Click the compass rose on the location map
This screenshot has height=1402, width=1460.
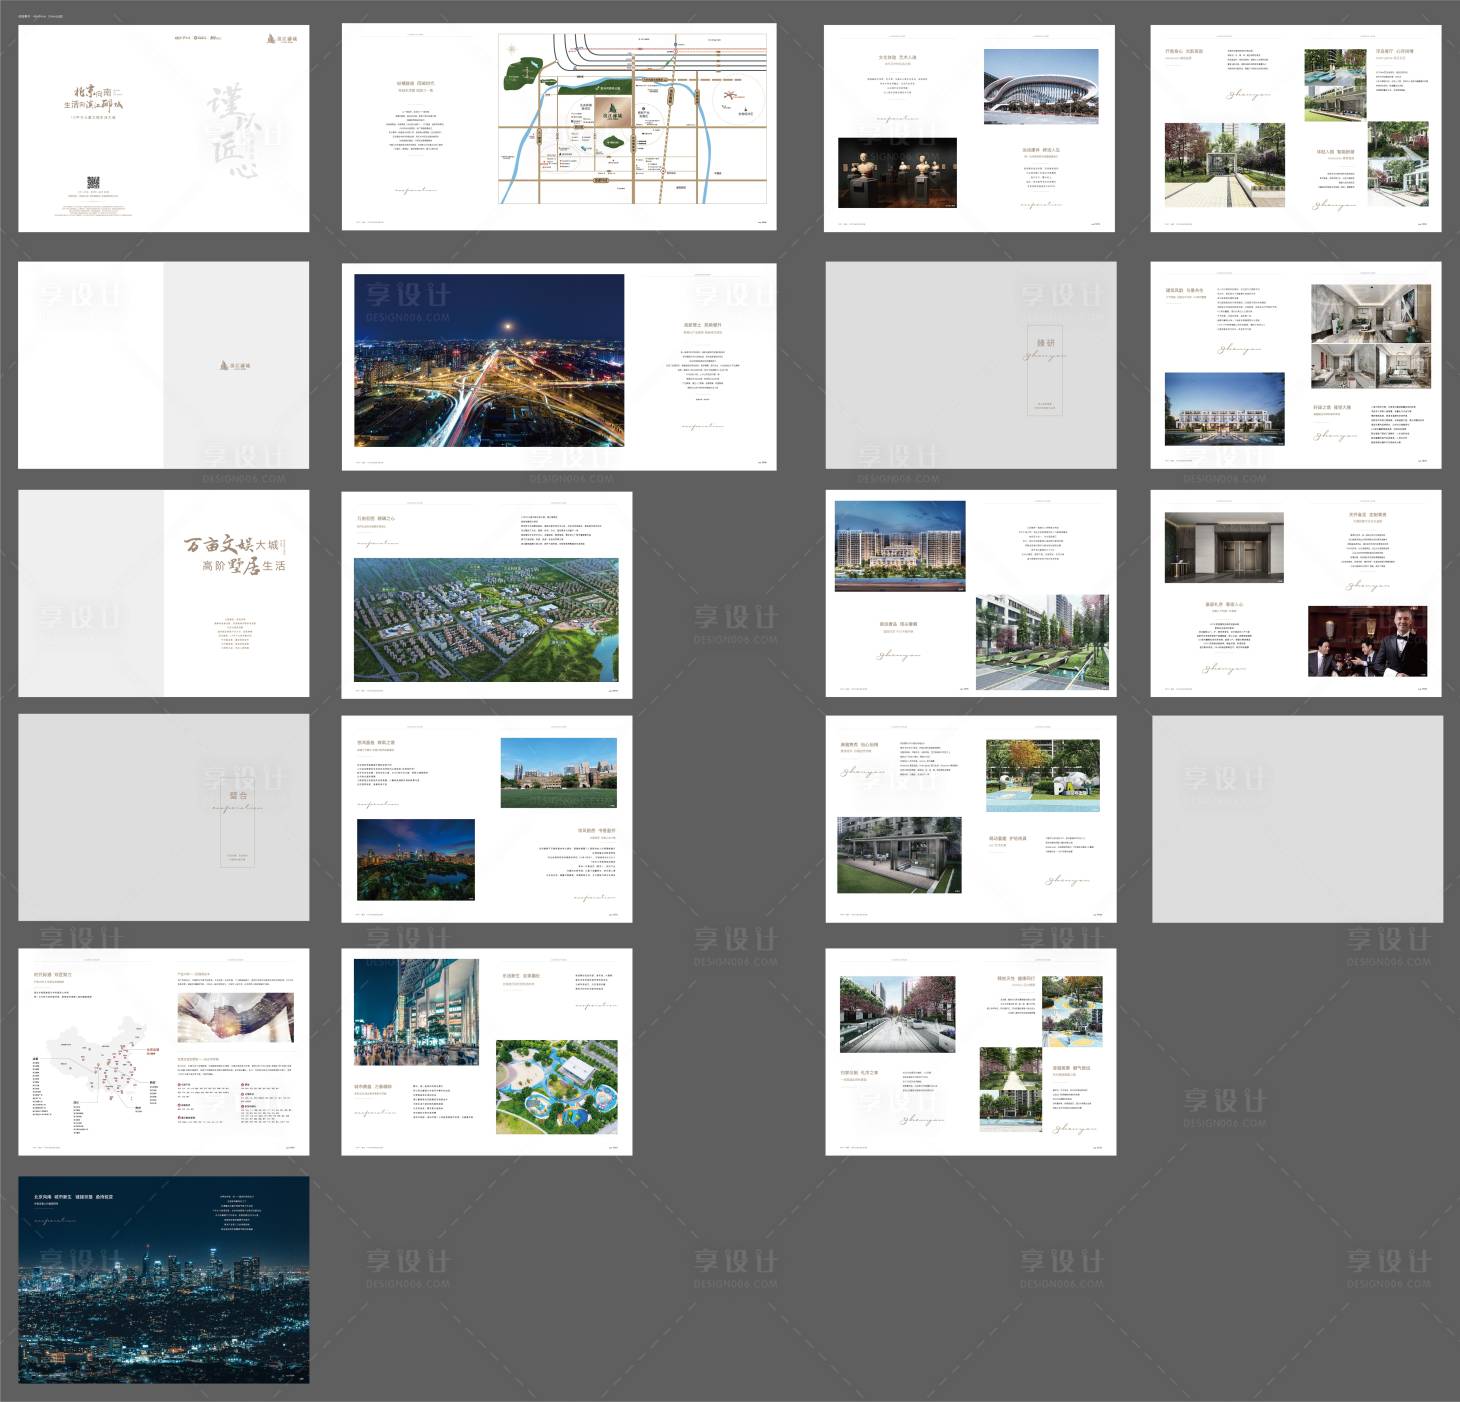[x=512, y=48]
